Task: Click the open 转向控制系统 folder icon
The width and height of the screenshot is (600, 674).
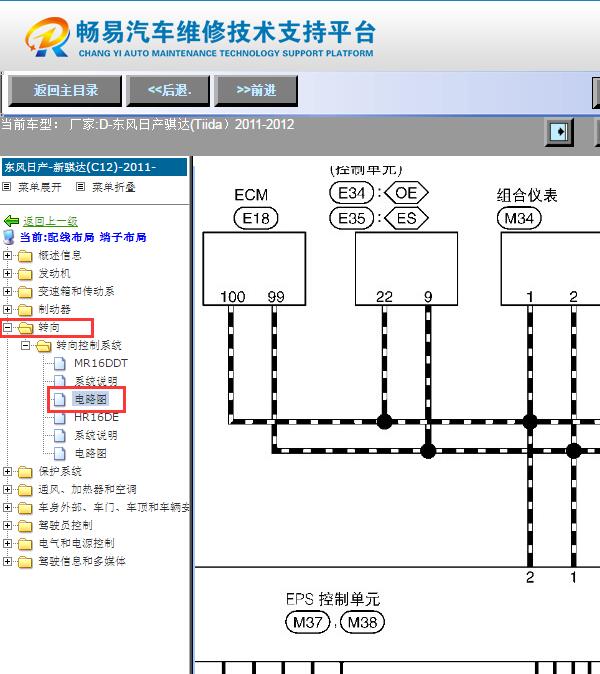Action: (43, 346)
